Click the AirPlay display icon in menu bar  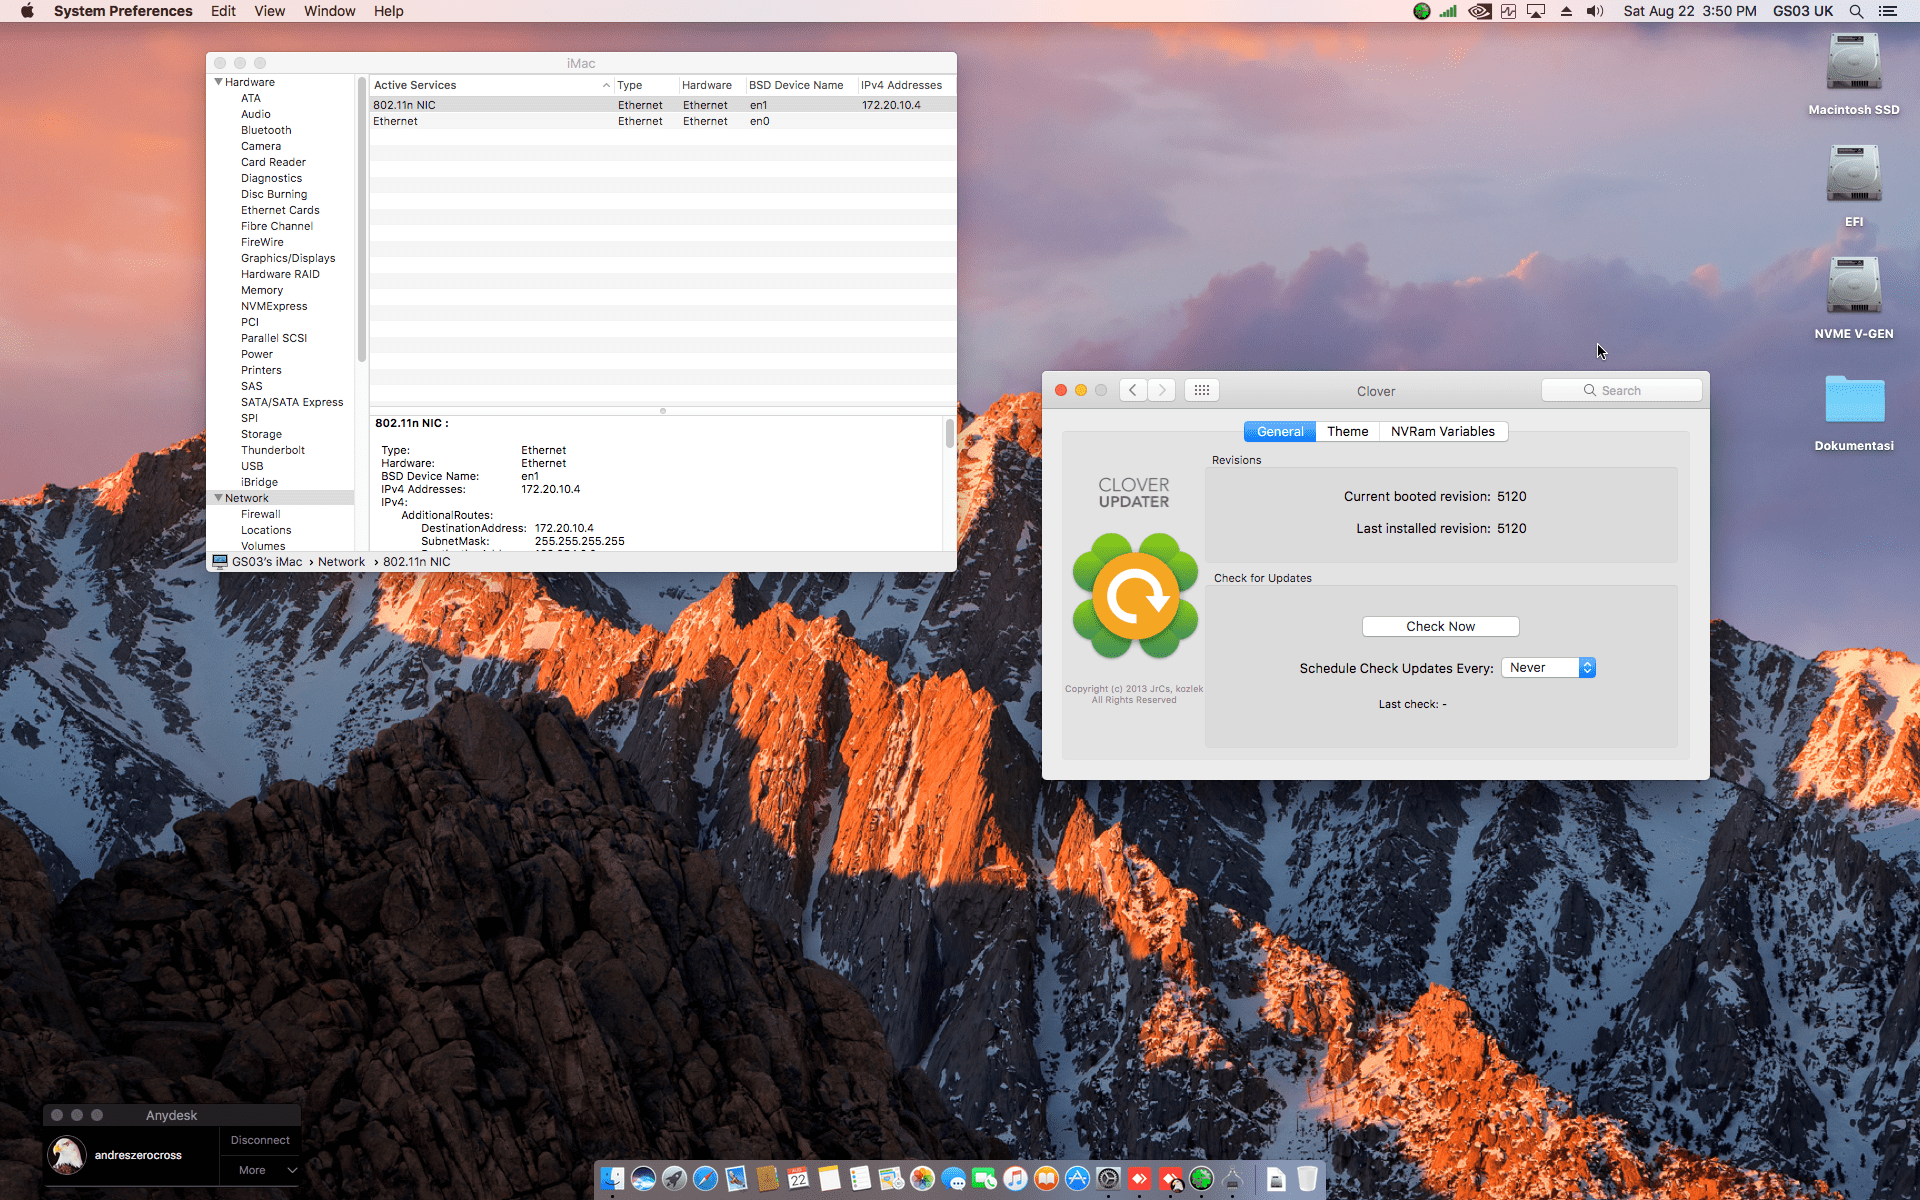click(1536, 11)
